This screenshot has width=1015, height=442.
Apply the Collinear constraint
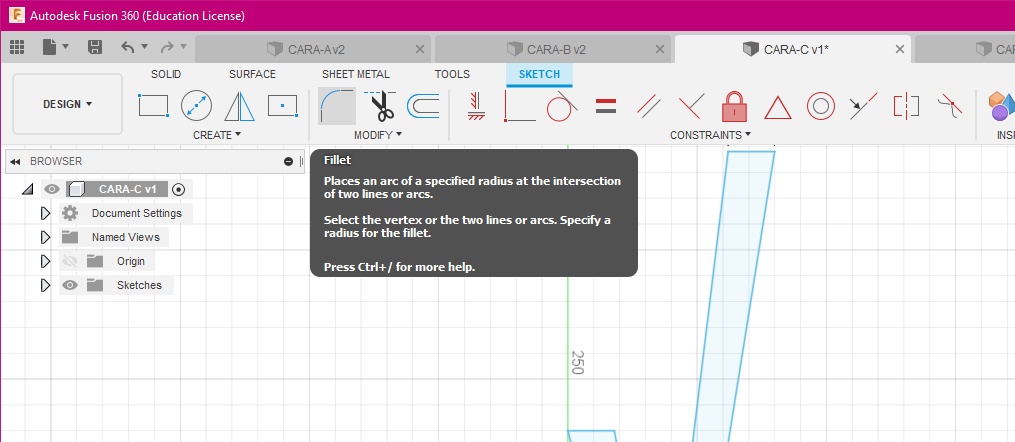click(x=864, y=105)
